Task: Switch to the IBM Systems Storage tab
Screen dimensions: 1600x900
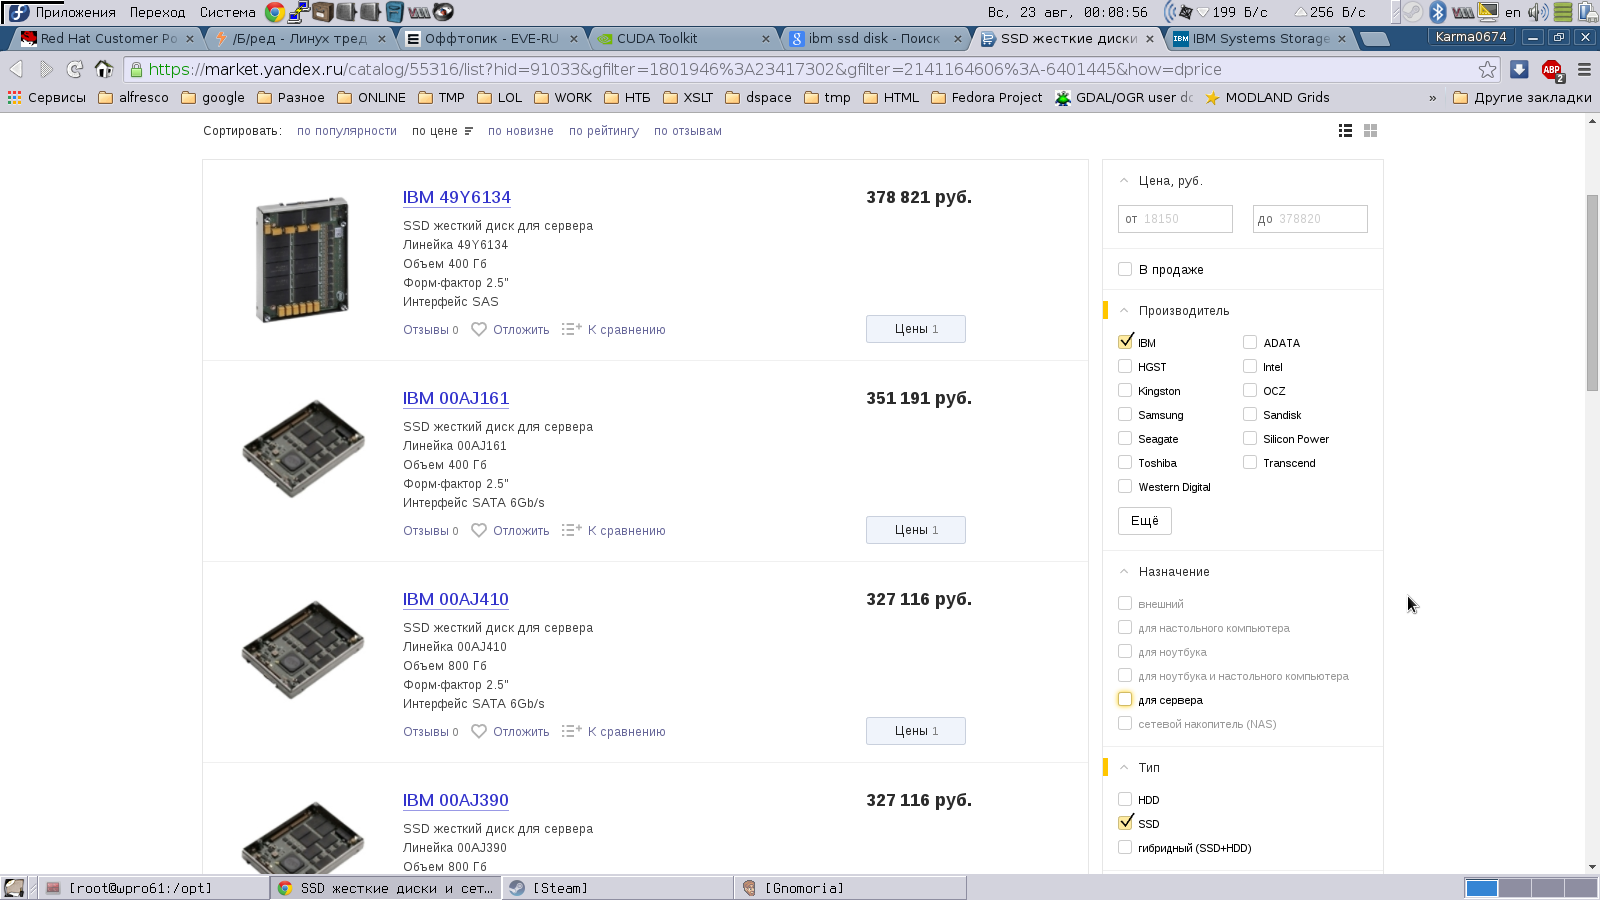Action: (1260, 38)
